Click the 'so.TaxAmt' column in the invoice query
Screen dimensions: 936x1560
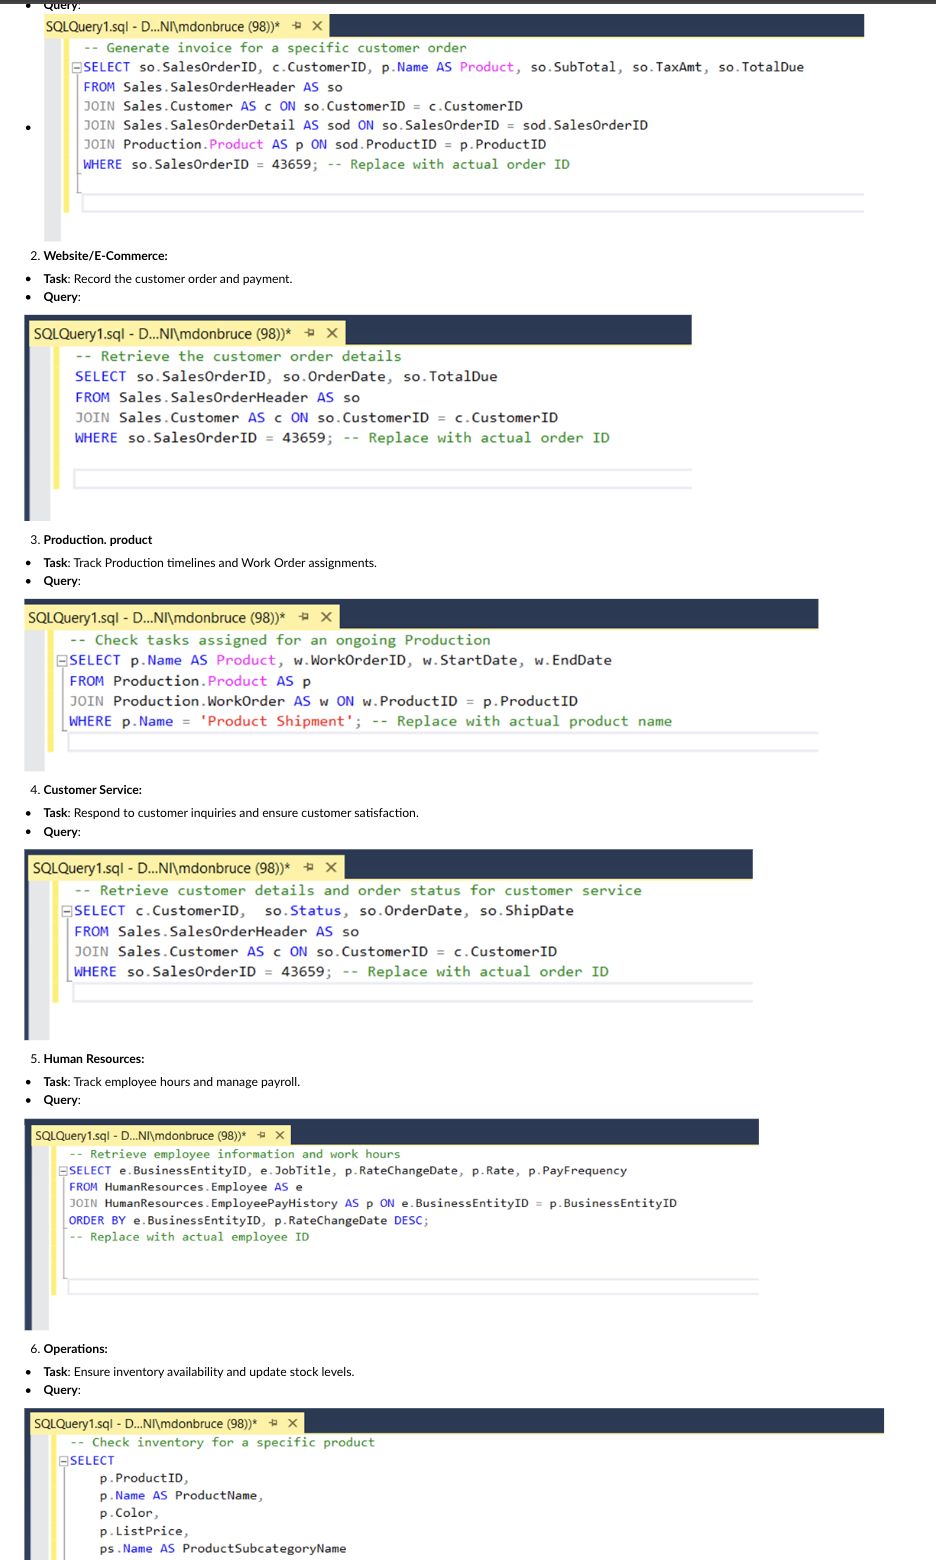667,67
